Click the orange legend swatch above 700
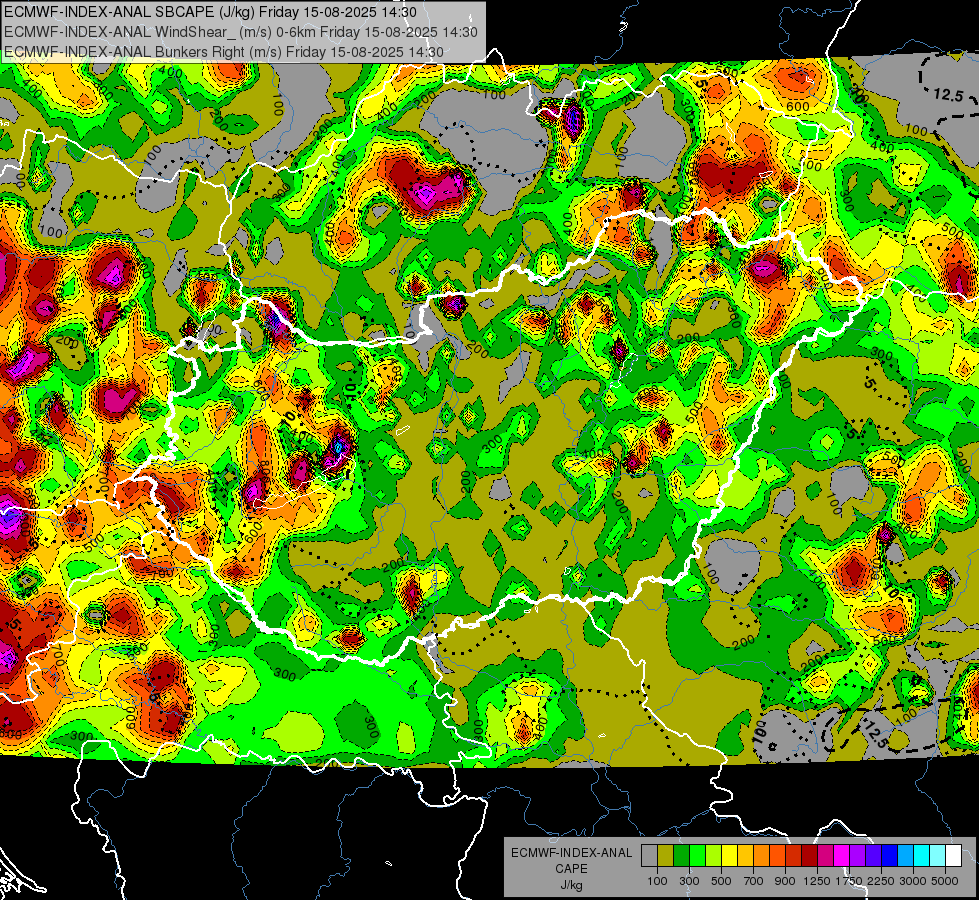This screenshot has width=979, height=900. coord(761,855)
